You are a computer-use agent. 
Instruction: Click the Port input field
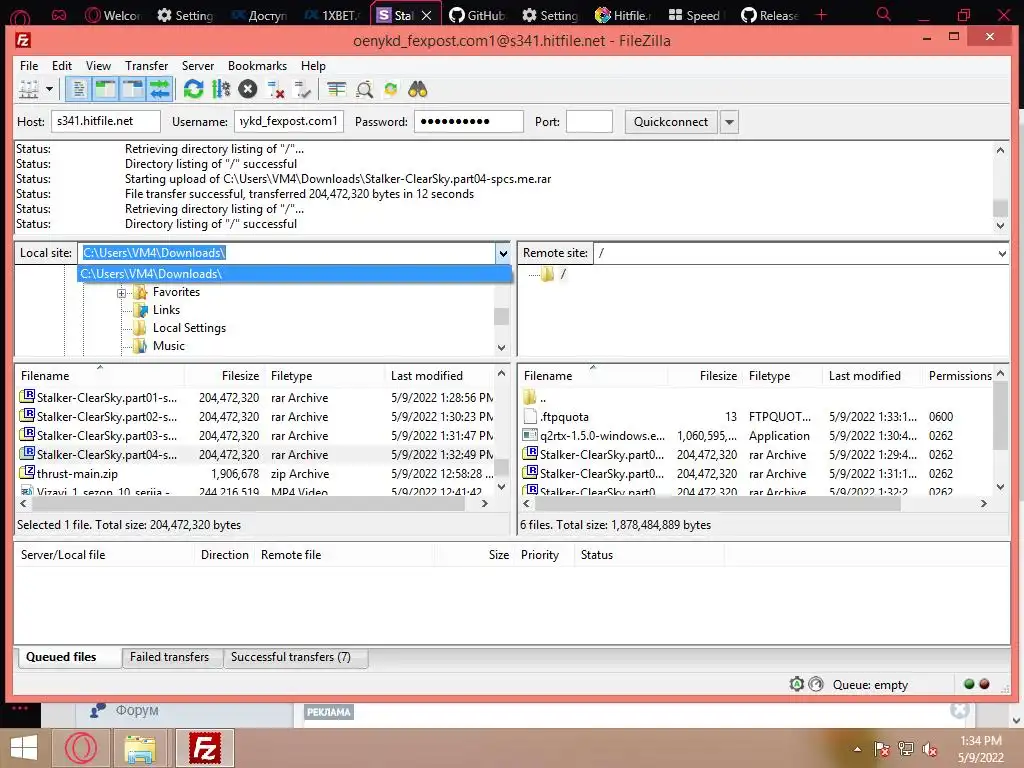(x=589, y=121)
